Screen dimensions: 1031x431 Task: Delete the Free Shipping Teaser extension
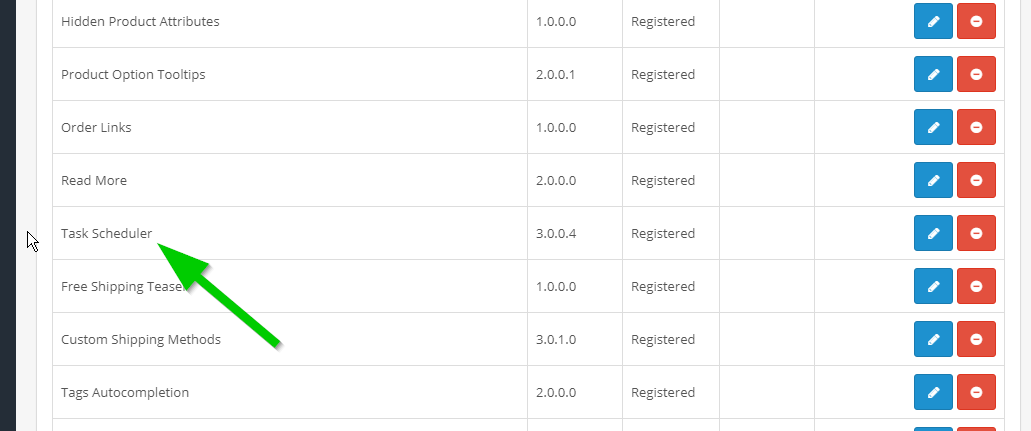(x=976, y=286)
